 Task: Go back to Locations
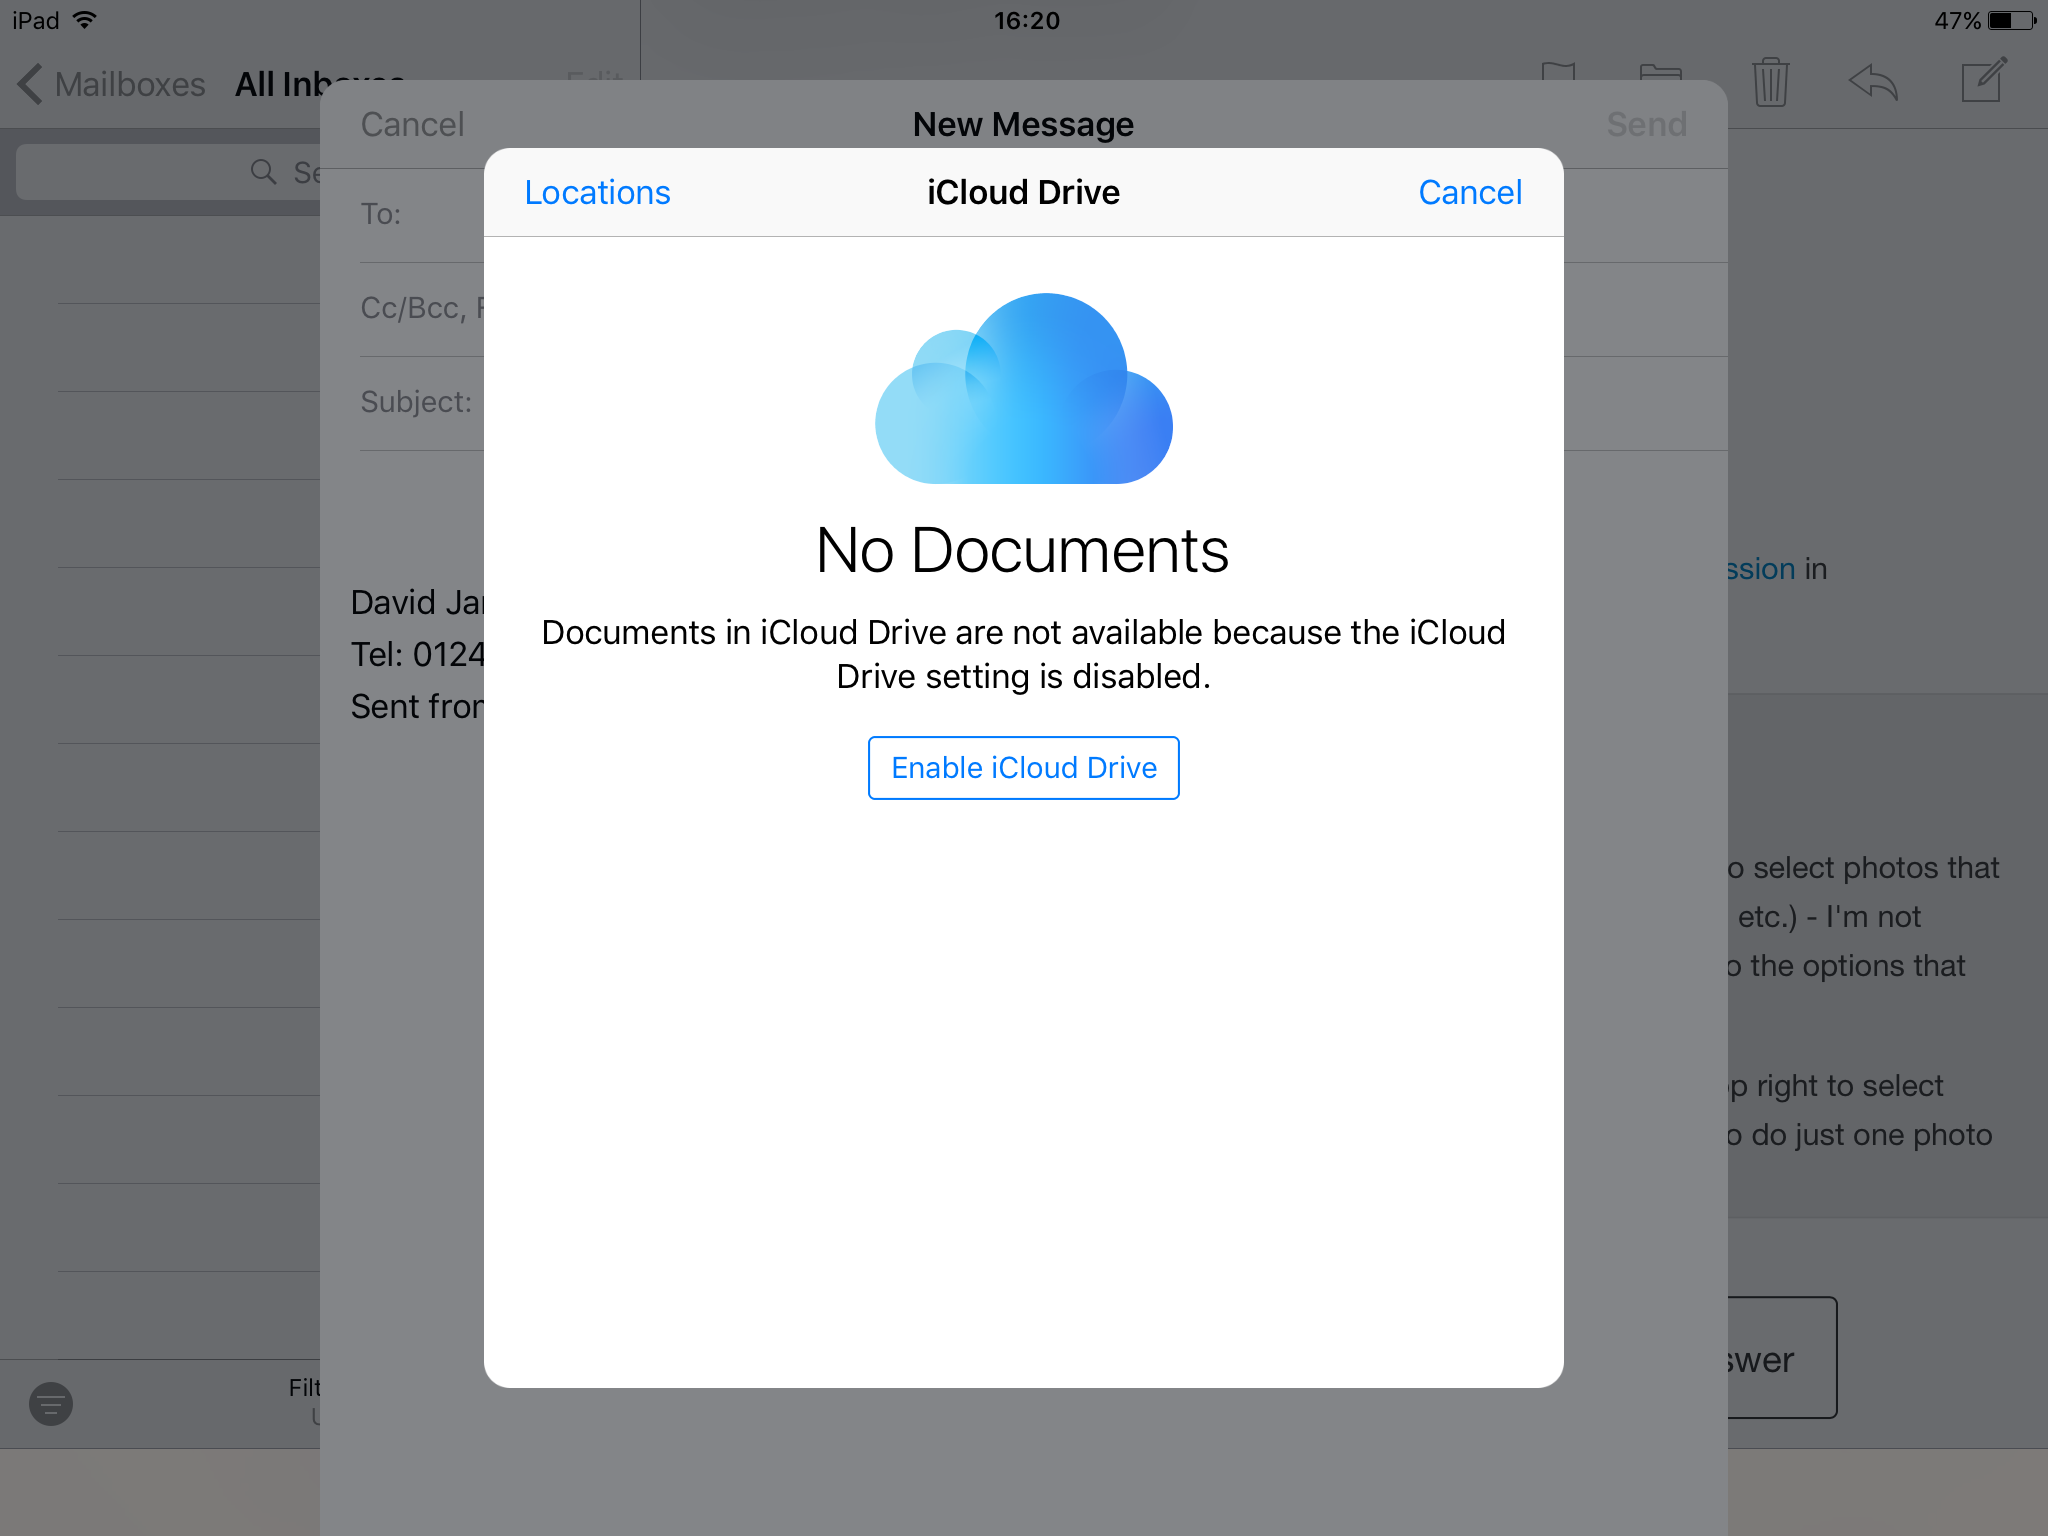click(597, 192)
